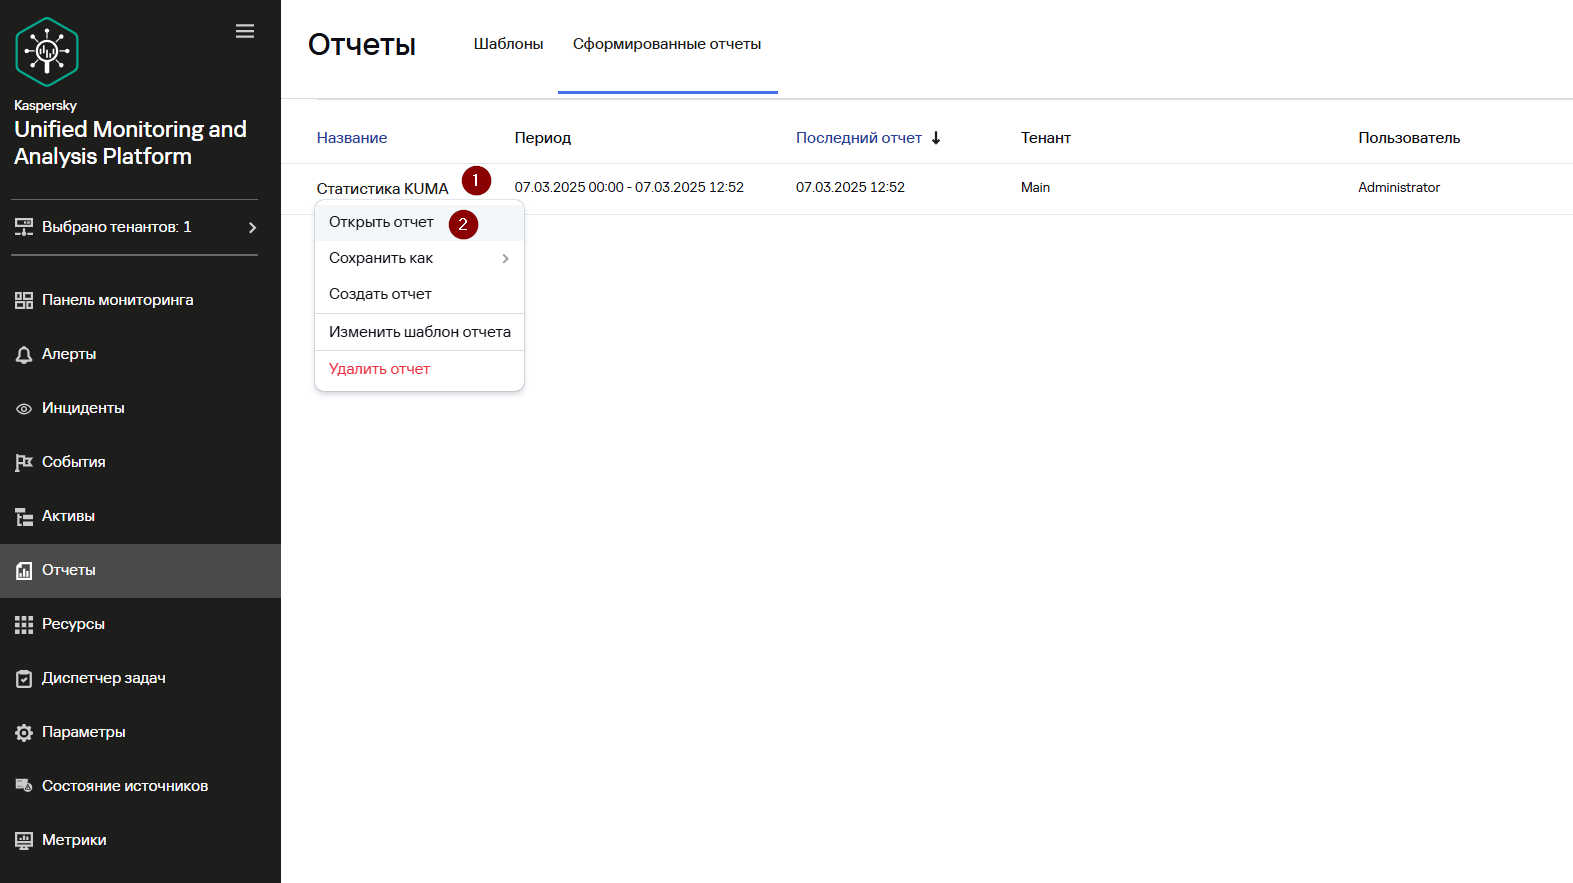Choose Сохранить как in the context menu
The image size is (1573, 883).
(x=419, y=258)
